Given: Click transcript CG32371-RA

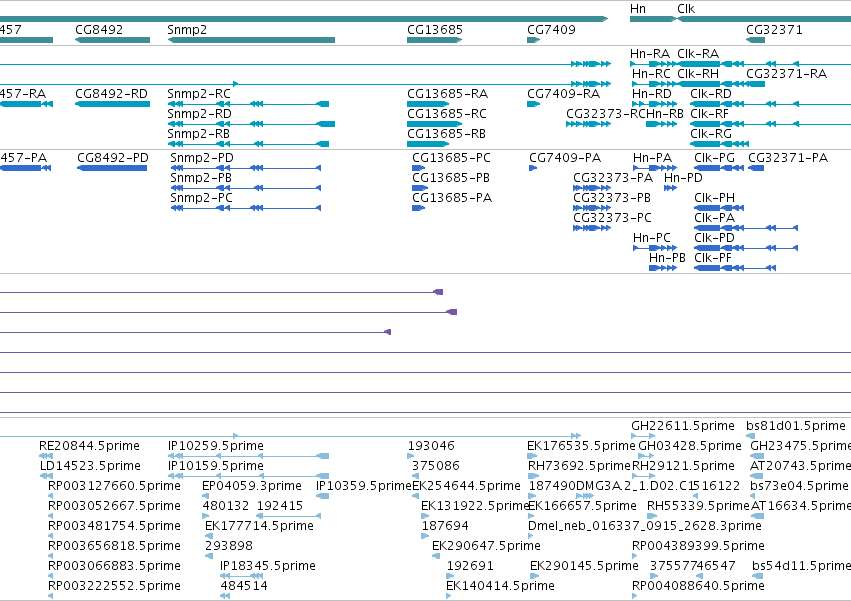Looking at the screenshot, I should click(x=786, y=74).
